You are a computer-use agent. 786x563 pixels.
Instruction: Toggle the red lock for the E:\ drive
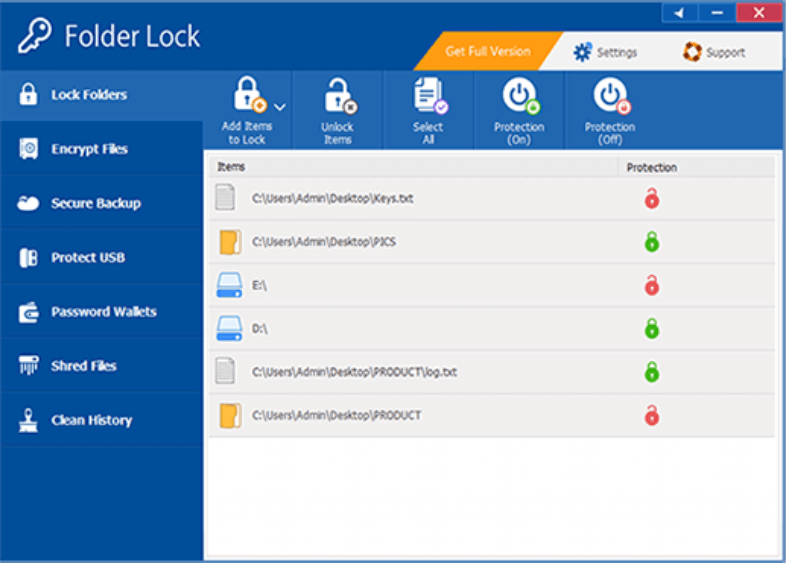point(652,285)
